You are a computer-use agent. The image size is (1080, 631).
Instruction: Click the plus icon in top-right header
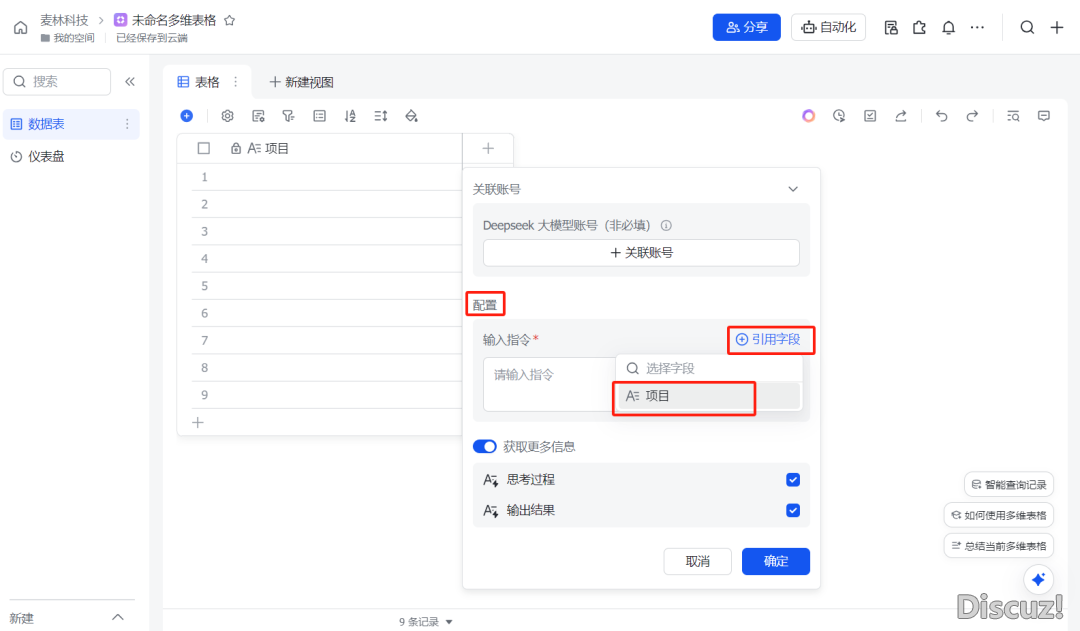pos(1057,28)
